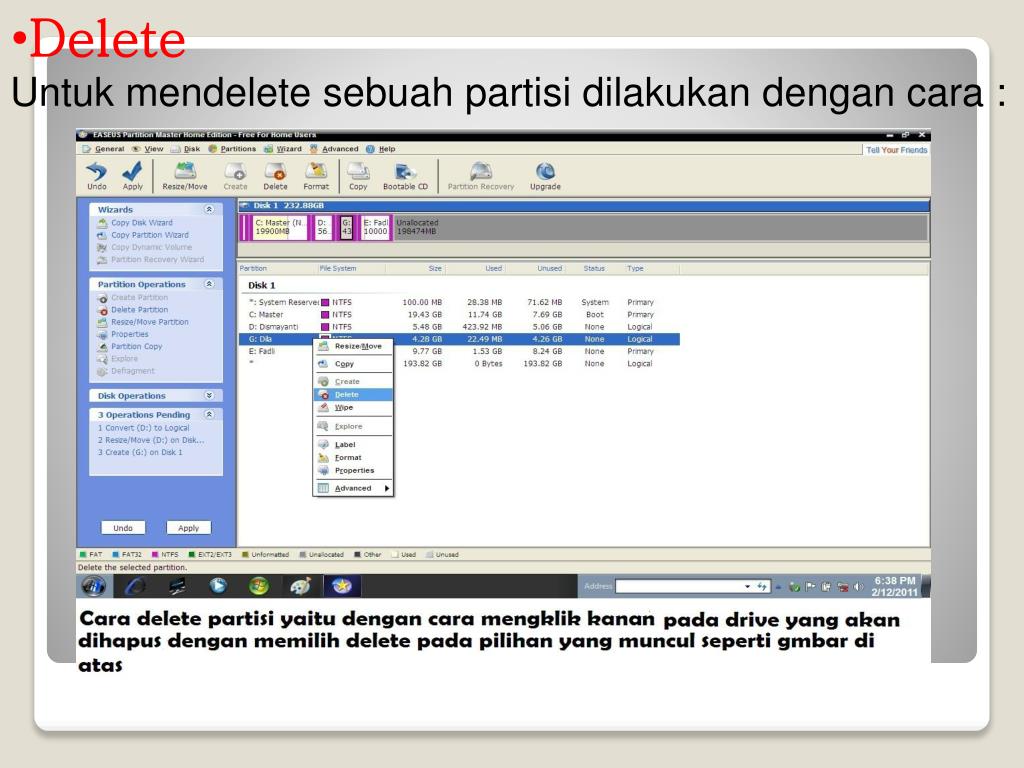Choose Copy in context menu
The image size is (1024, 768).
[x=353, y=364]
